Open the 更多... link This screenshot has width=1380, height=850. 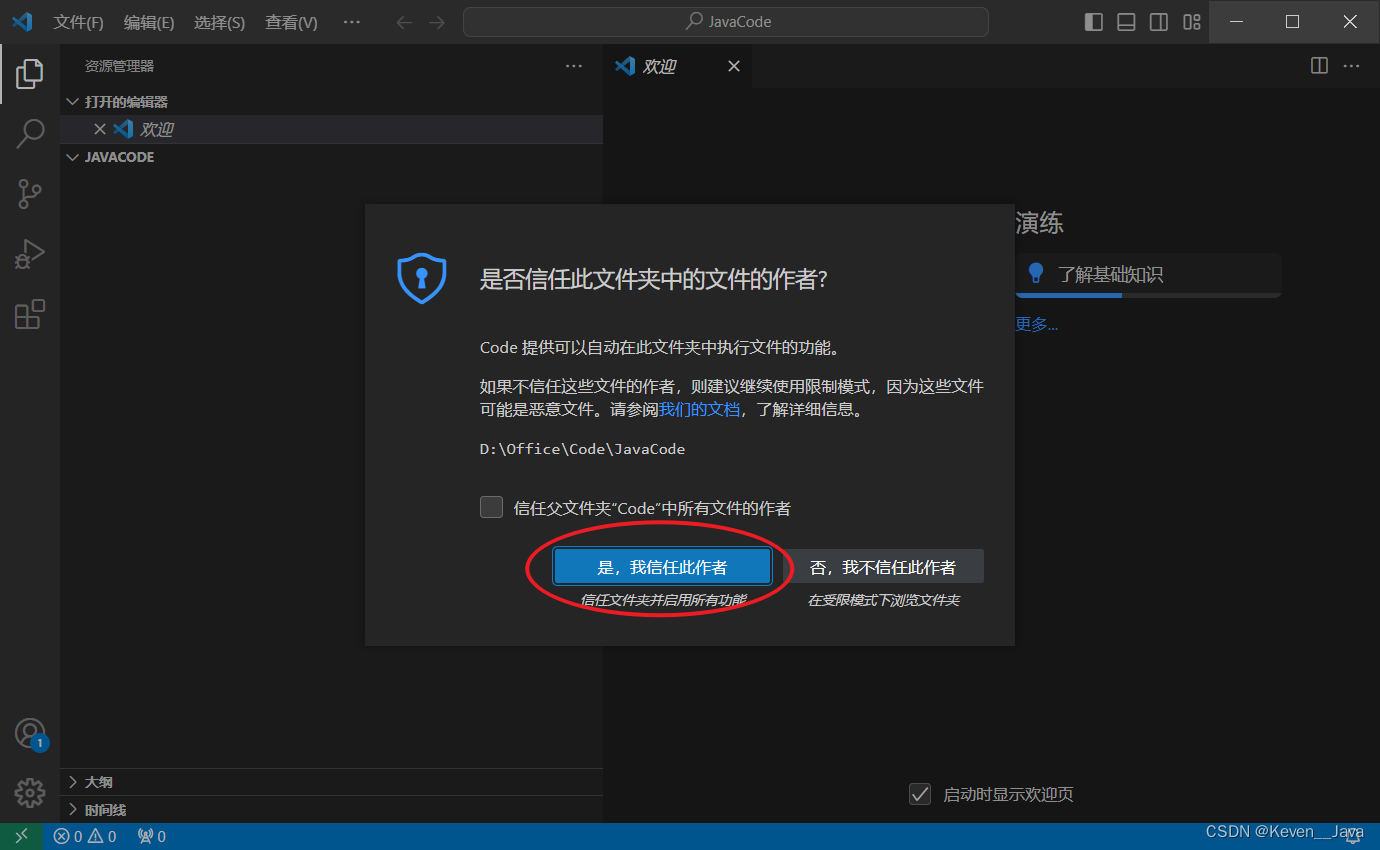tap(1037, 324)
